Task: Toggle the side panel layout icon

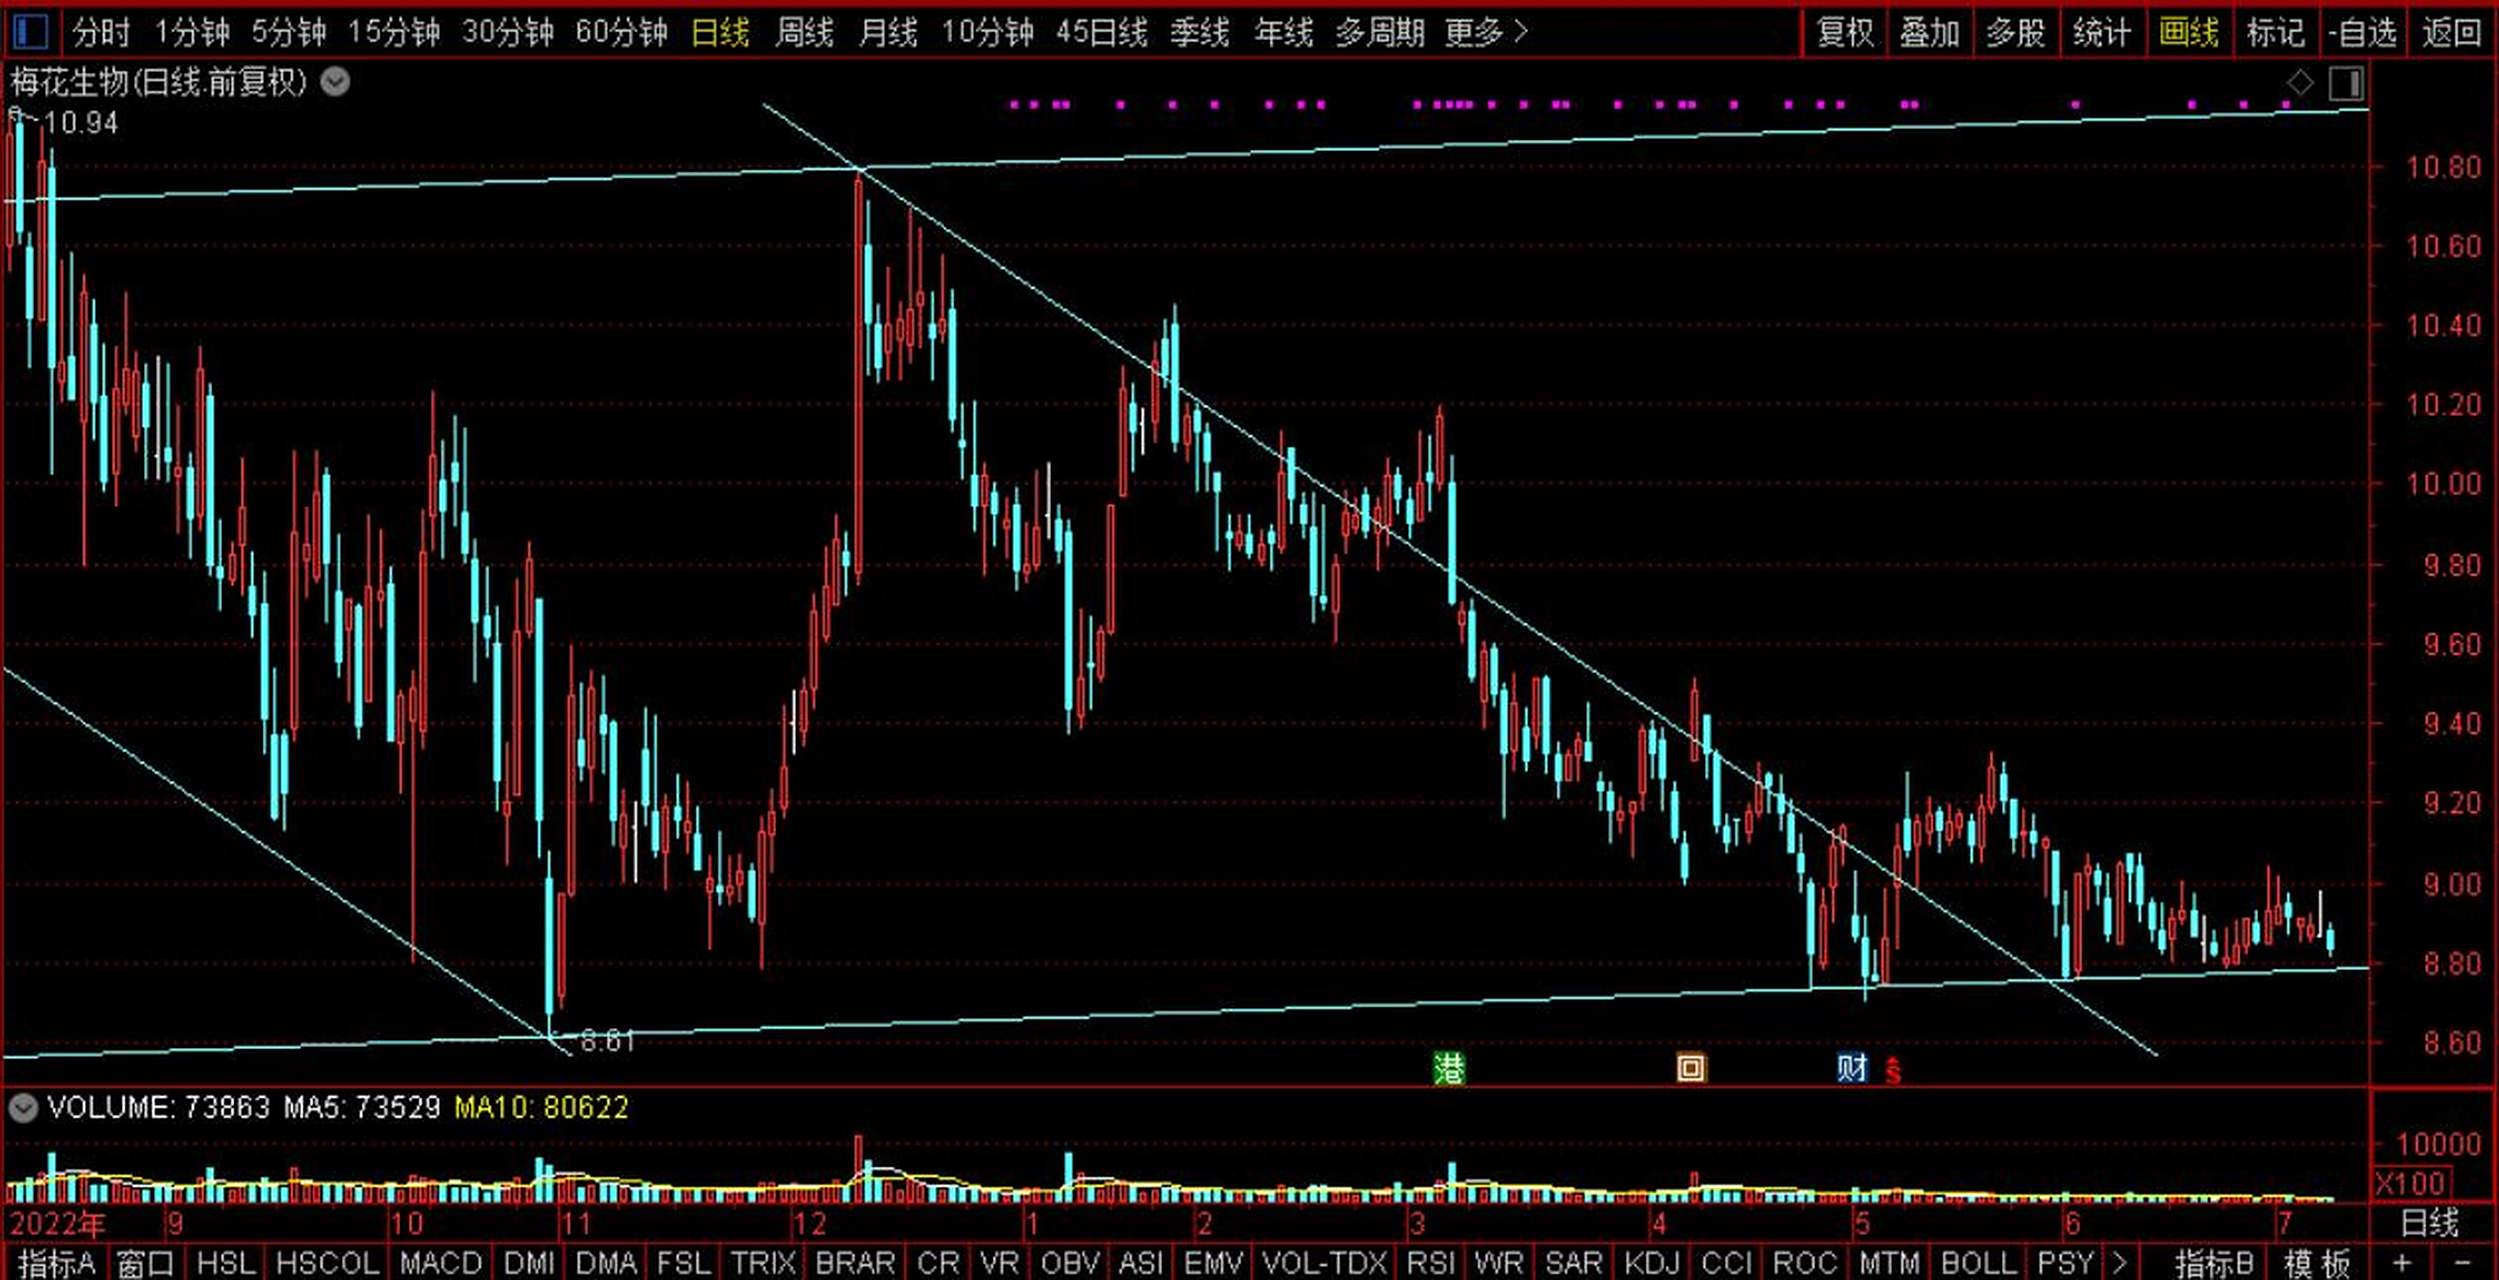Action: coord(2345,83)
